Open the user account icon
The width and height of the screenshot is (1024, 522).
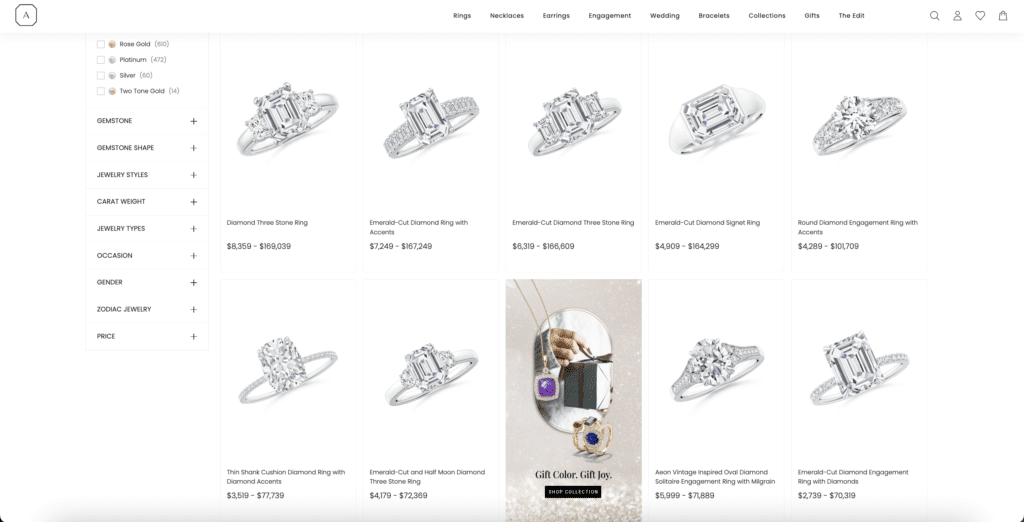point(957,16)
